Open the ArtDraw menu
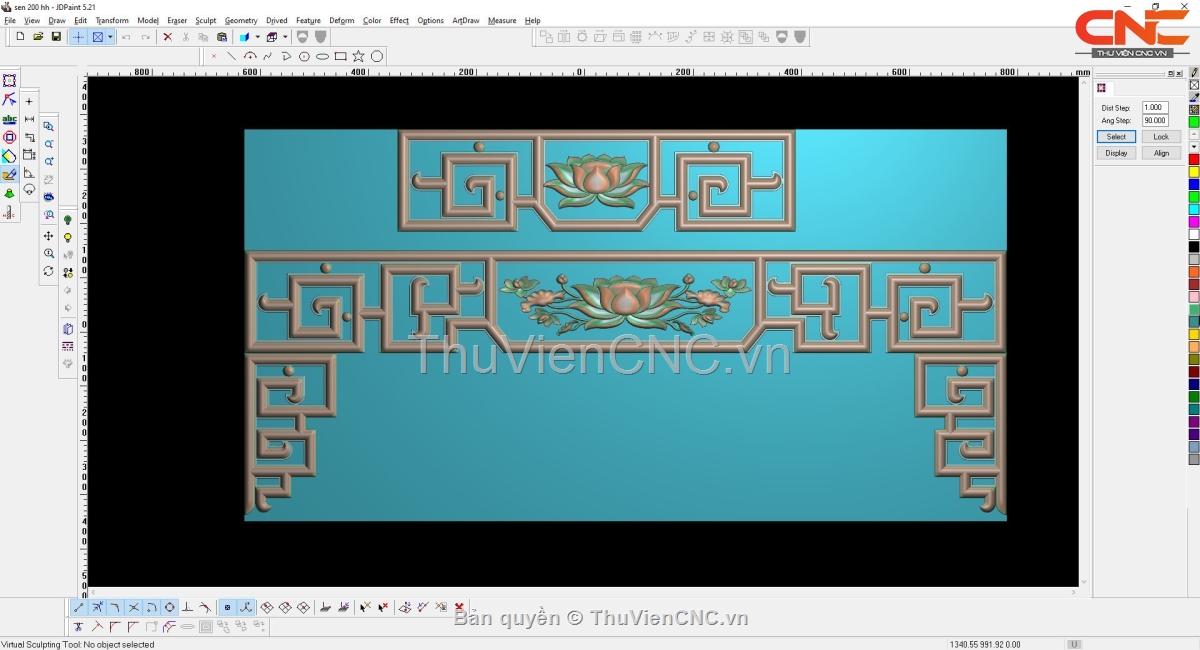 click(x=465, y=20)
